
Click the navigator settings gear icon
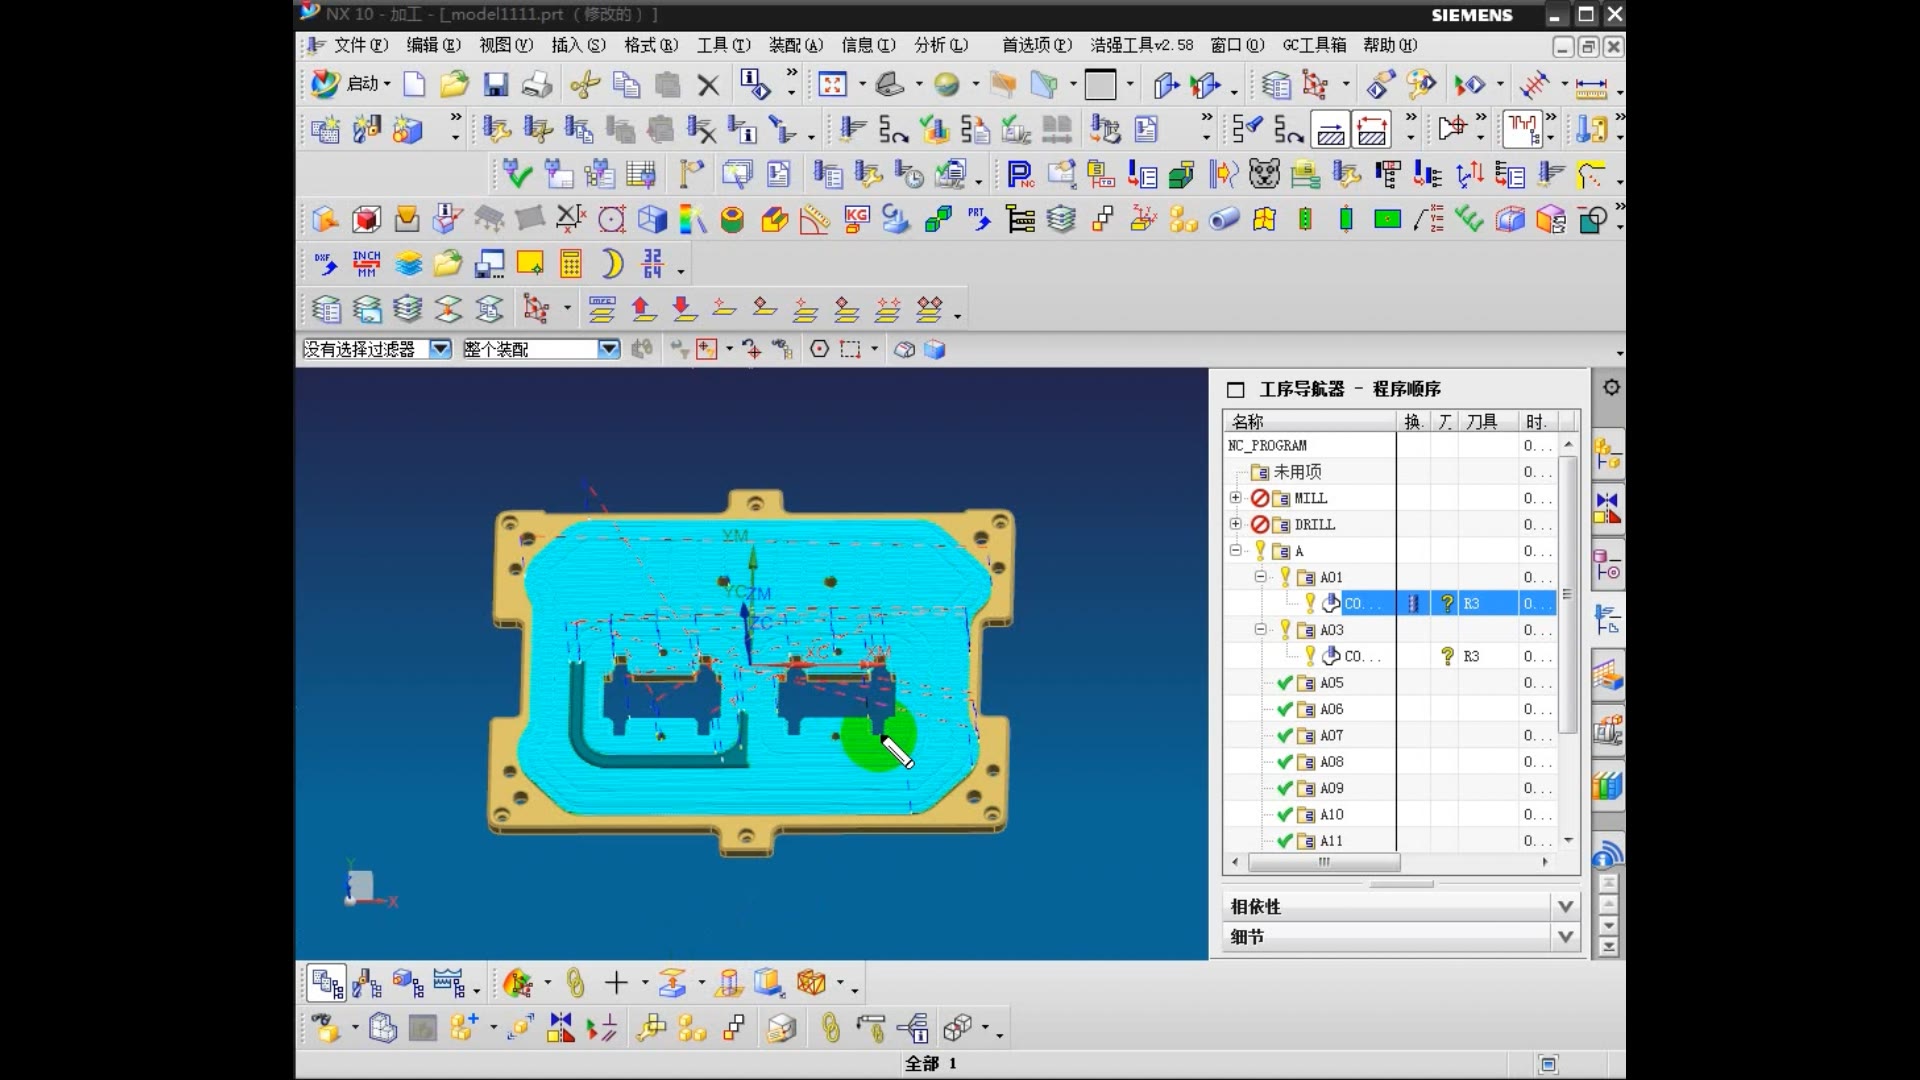coord(1611,388)
